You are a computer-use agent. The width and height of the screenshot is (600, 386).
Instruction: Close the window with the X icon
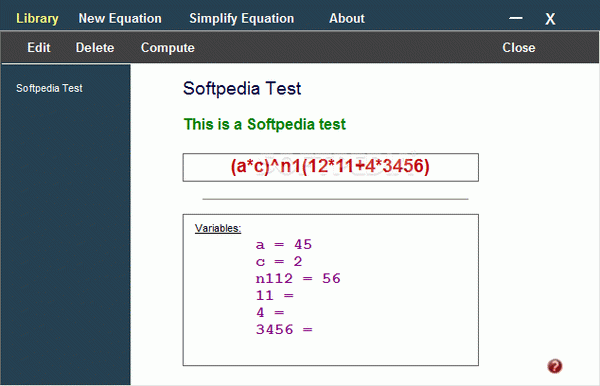point(550,19)
